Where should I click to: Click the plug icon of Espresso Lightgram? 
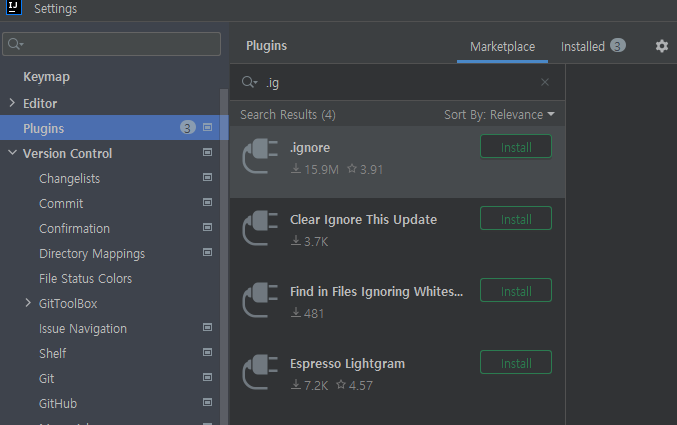pos(260,372)
